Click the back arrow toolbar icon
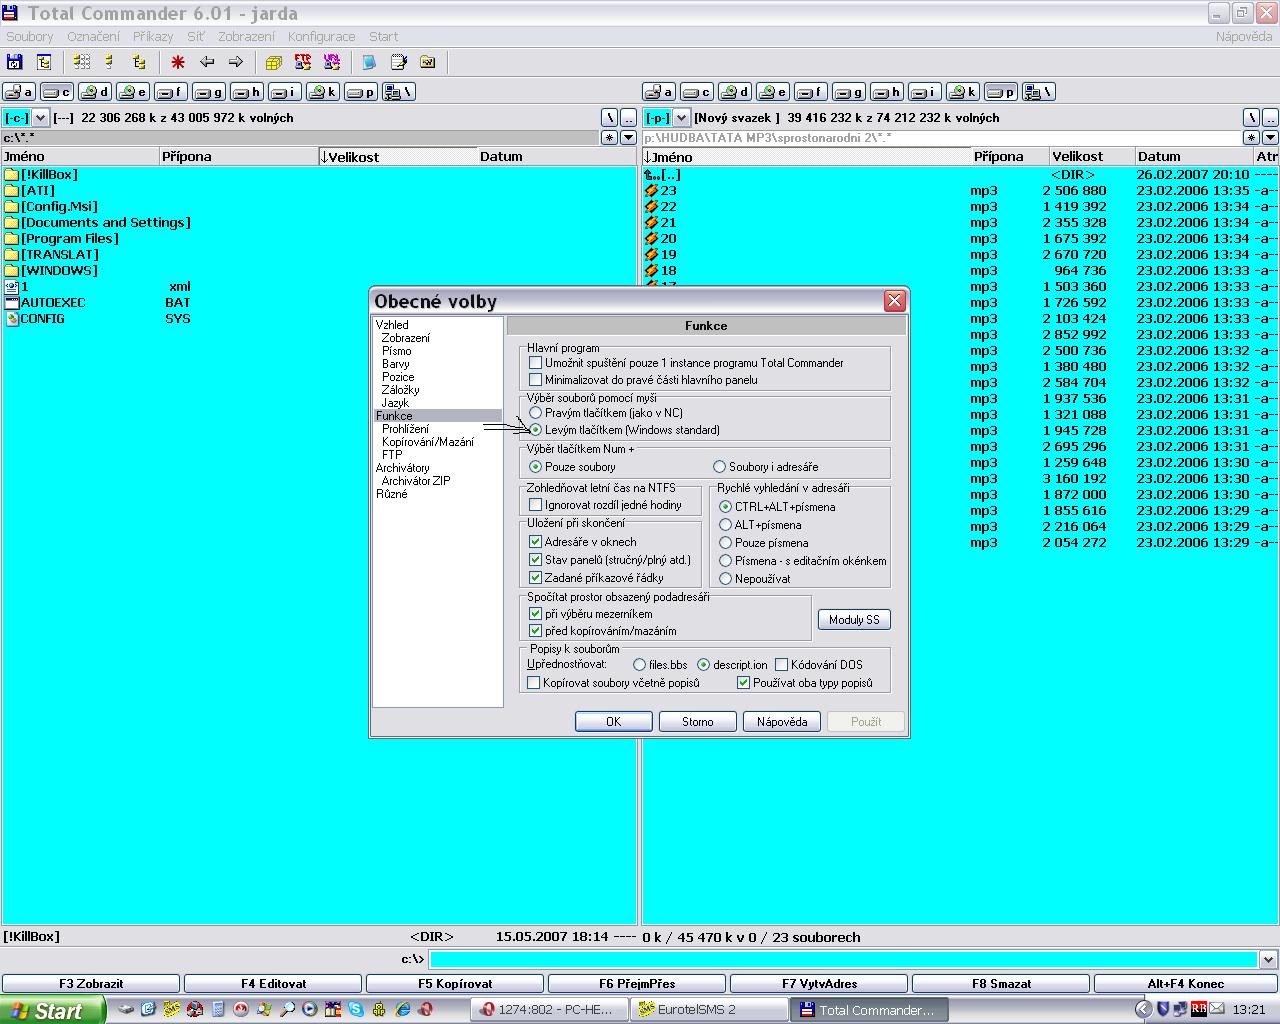This screenshot has height=1024, width=1280. [x=207, y=62]
